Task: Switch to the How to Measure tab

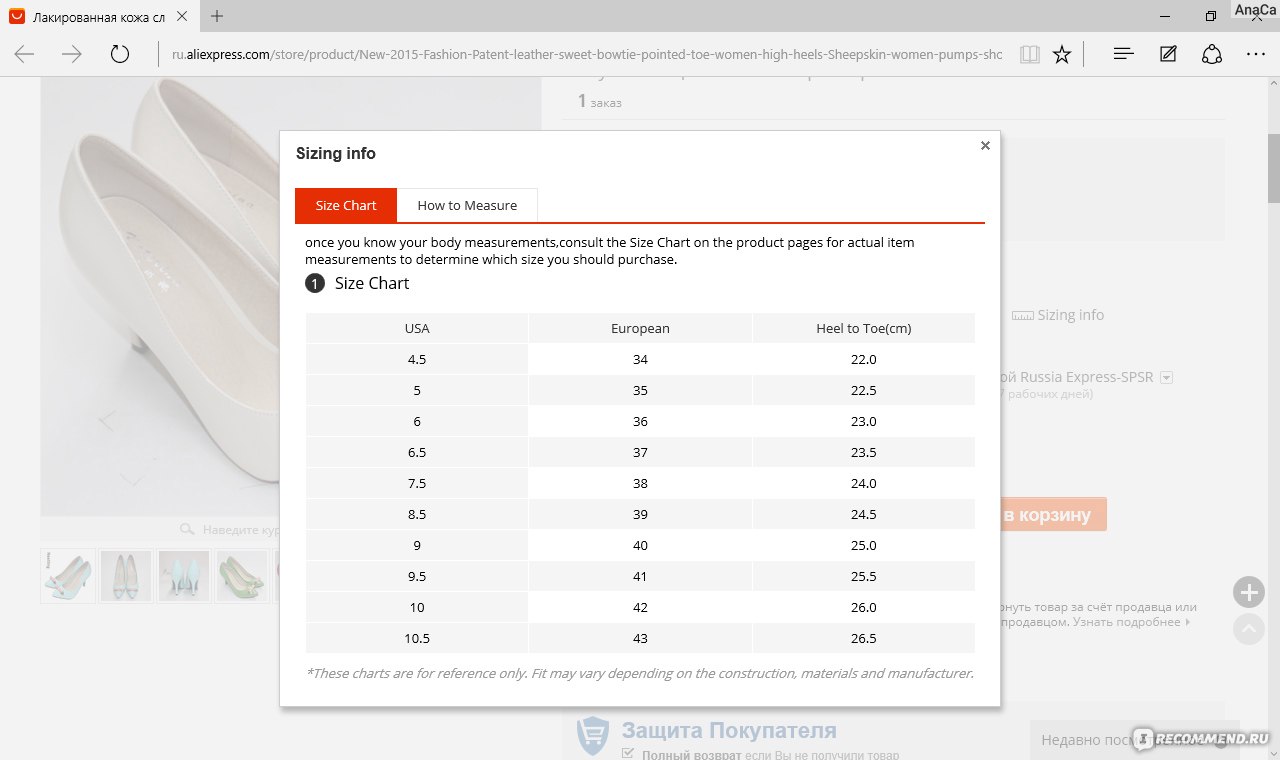Action: (467, 205)
